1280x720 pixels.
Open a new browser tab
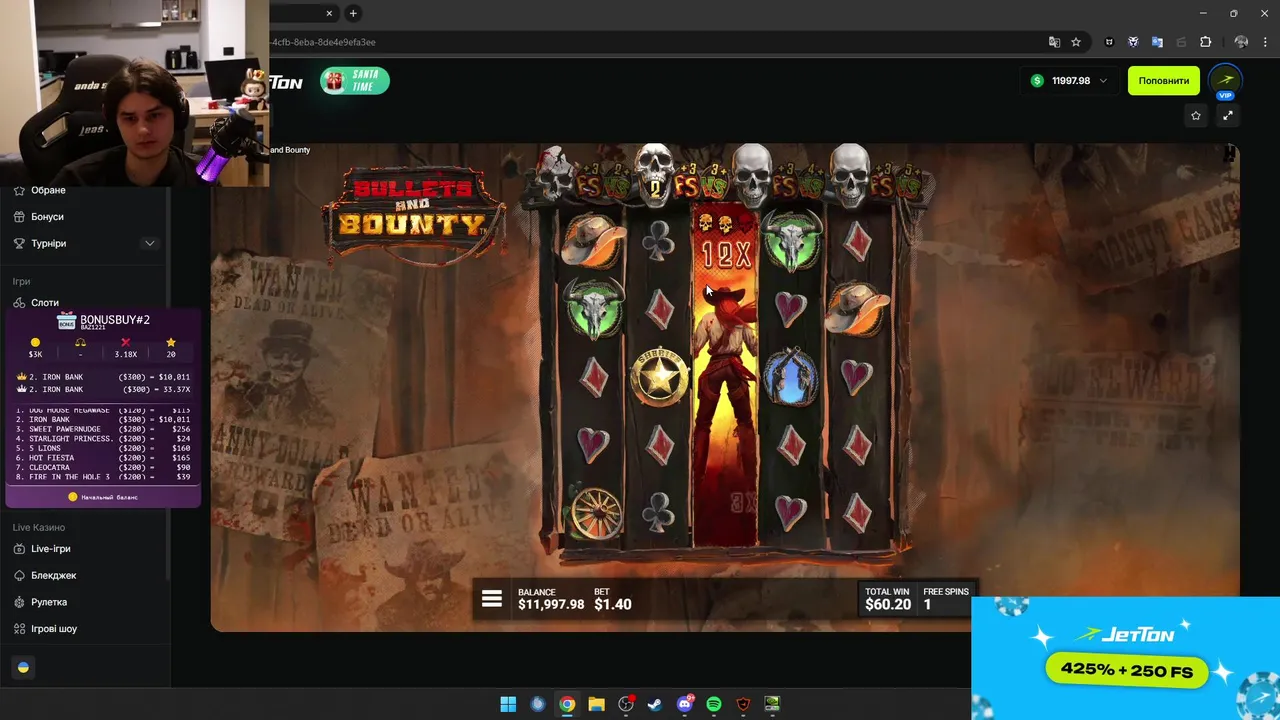point(353,13)
